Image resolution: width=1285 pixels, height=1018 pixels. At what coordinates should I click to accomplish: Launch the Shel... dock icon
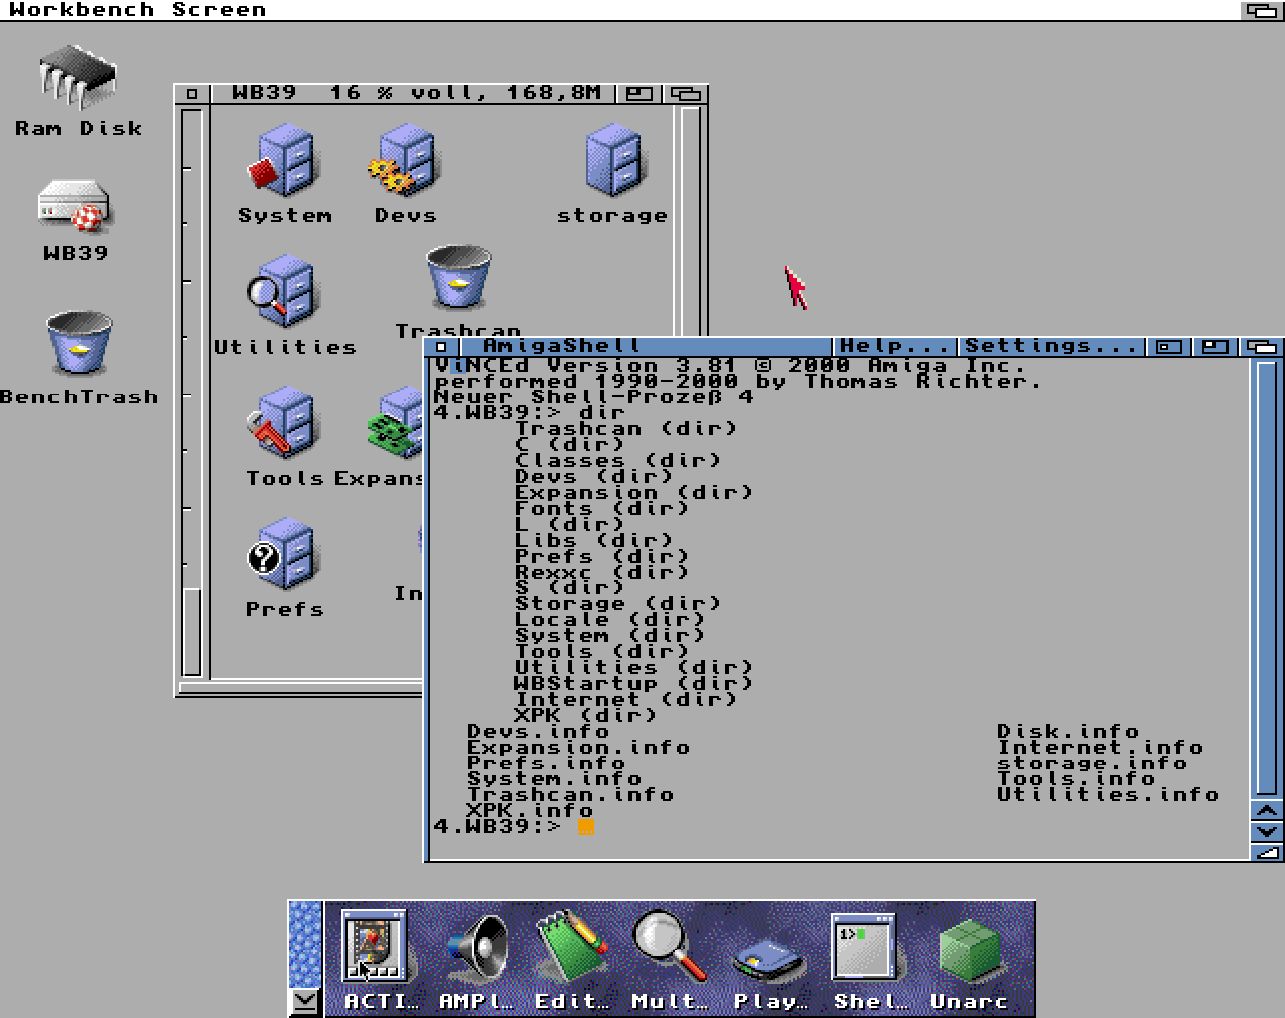click(x=865, y=947)
